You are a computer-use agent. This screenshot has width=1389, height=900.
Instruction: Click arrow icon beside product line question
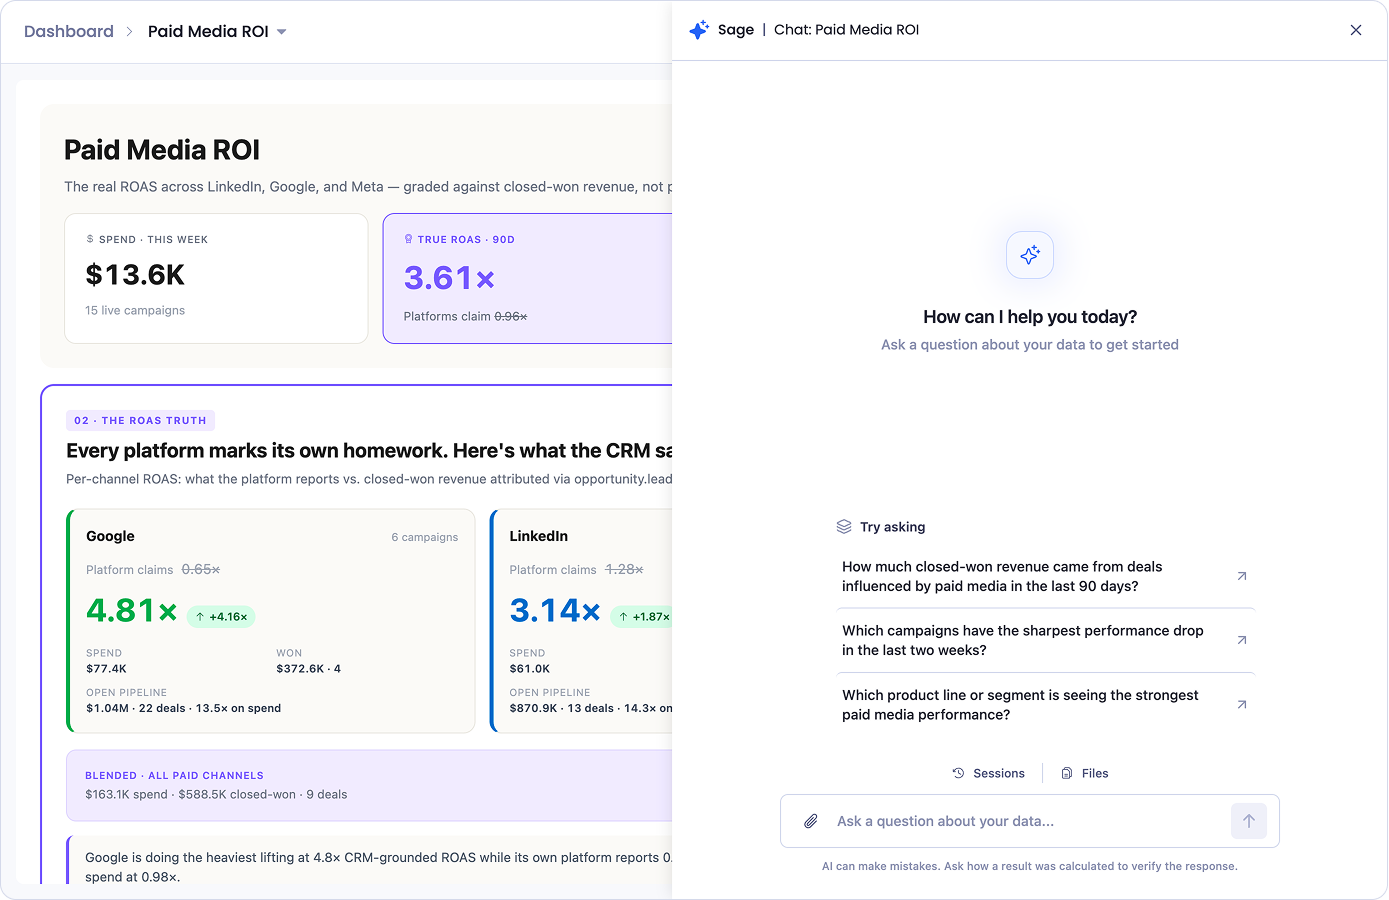[x=1242, y=705]
